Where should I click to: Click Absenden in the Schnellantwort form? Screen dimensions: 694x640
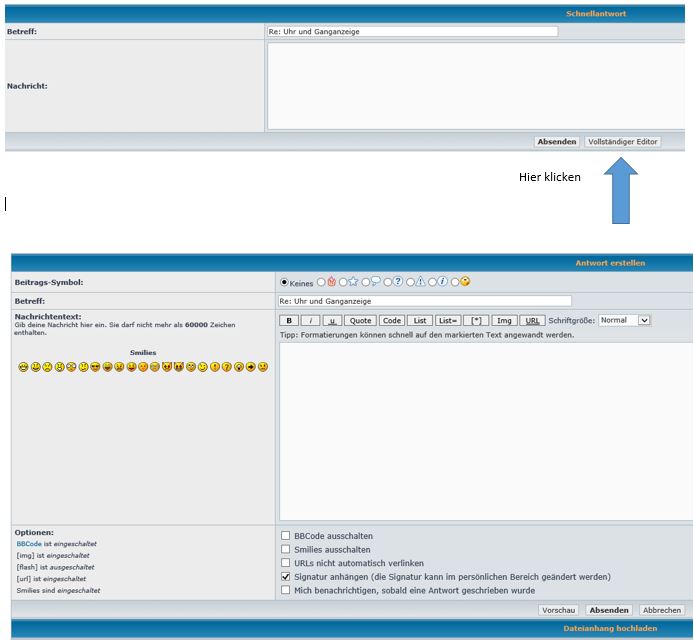pyautogui.click(x=557, y=142)
